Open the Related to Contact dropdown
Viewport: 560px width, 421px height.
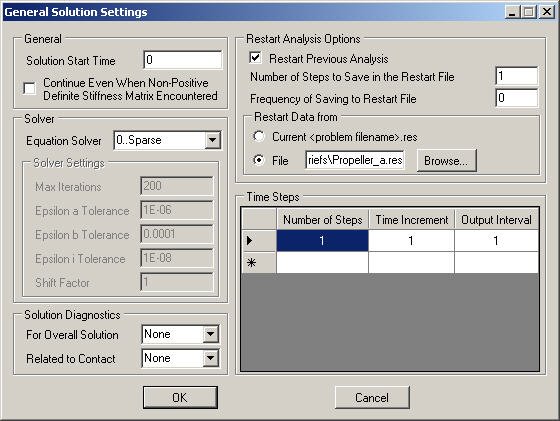click(211, 358)
